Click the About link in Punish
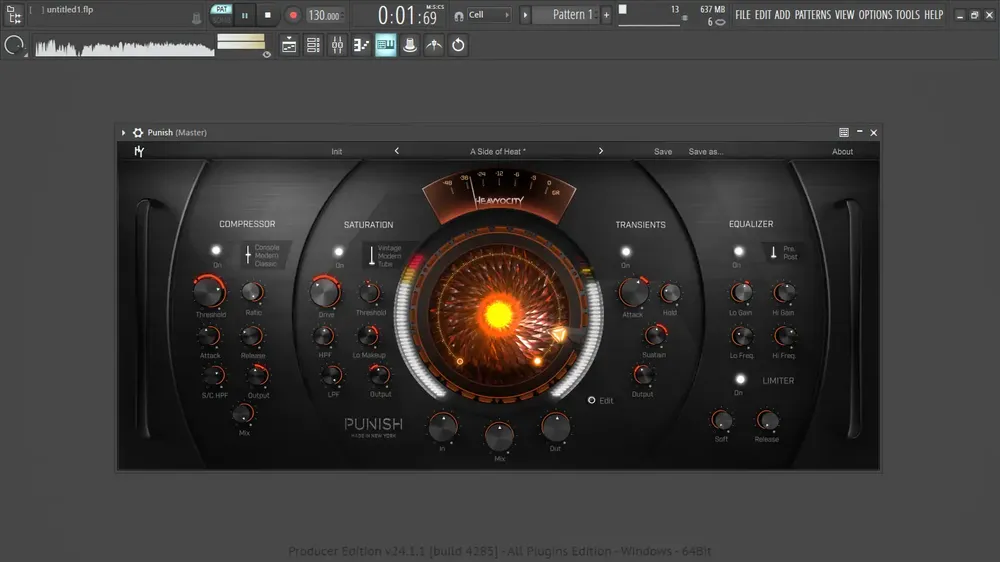1000x562 pixels. (842, 152)
